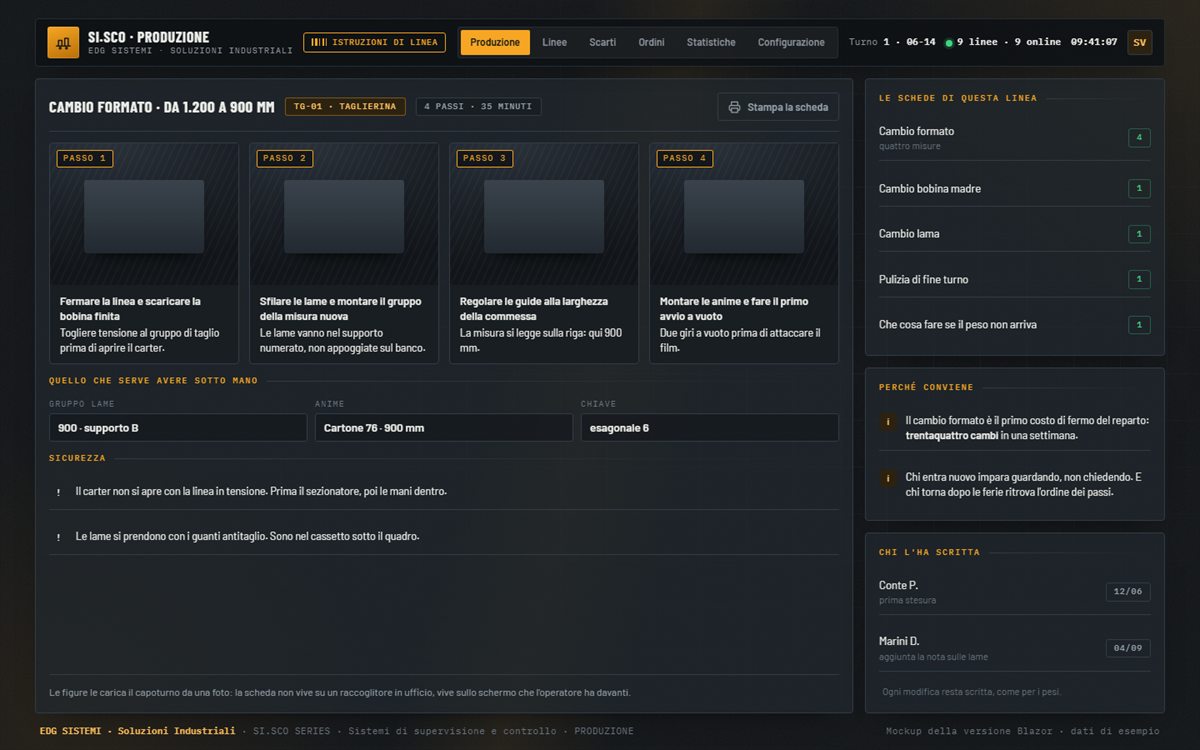1200x750 pixels.
Task: Click the warning icon beside the guanti antitaglio rule
Action: (x=58, y=537)
